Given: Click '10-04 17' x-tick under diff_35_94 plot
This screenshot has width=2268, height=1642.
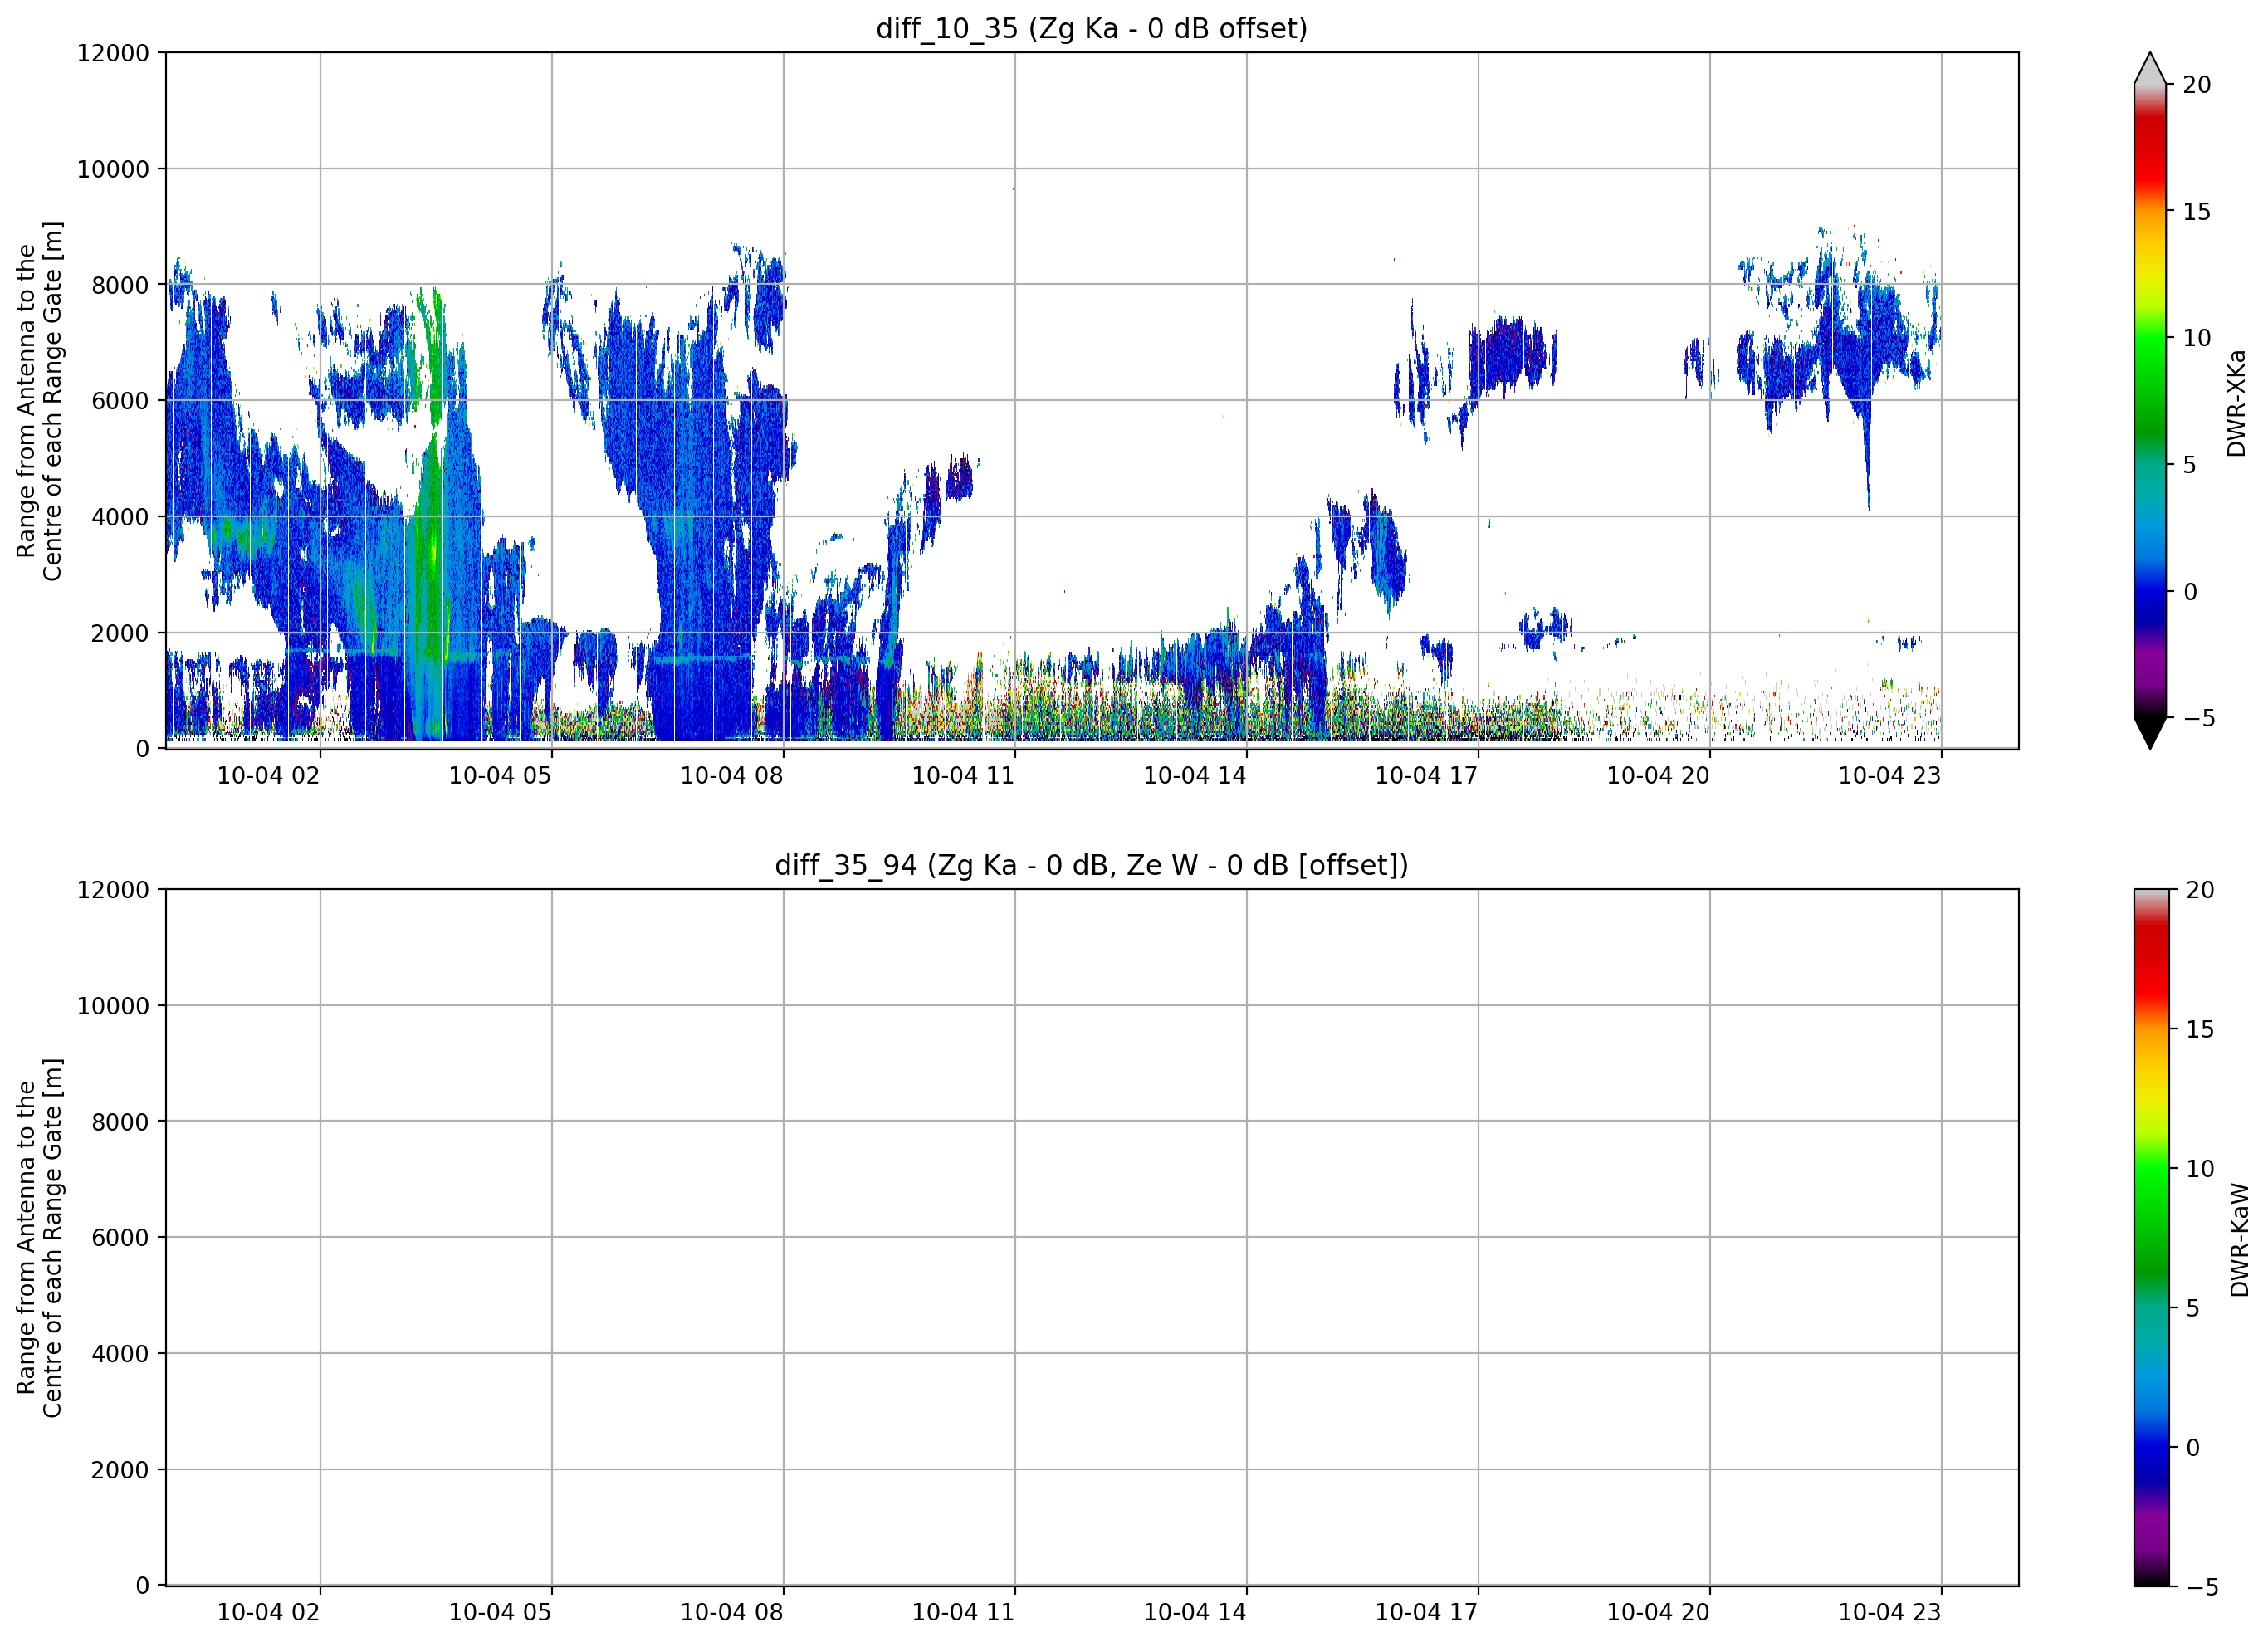Looking at the screenshot, I should pyautogui.click(x=1426, y=1613).
